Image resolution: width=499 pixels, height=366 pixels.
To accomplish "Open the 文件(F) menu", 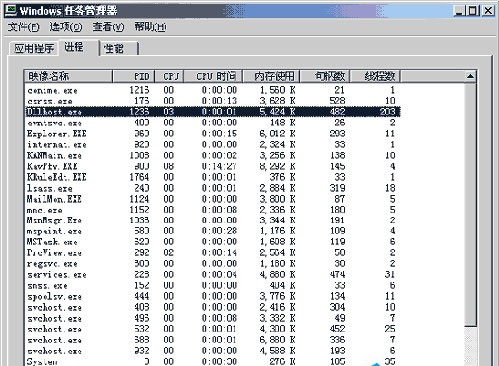I will click(x=23, y=27).
